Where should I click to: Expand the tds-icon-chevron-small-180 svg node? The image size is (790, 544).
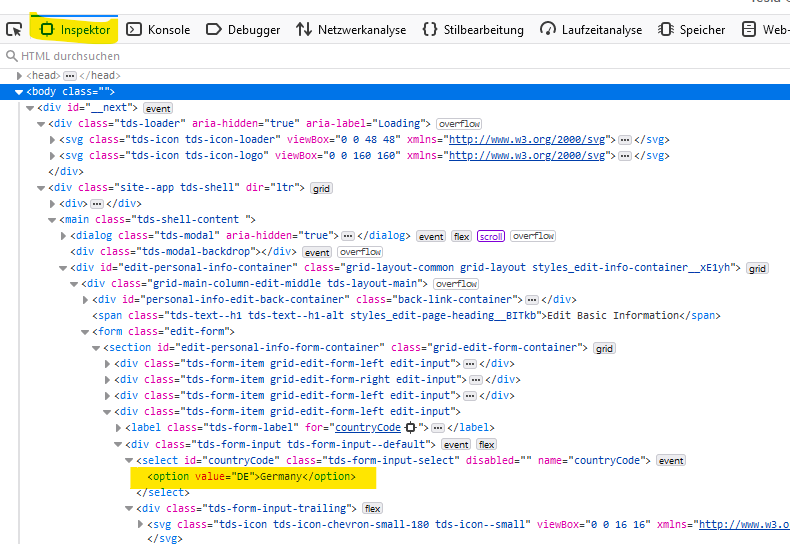coord(141,525)
